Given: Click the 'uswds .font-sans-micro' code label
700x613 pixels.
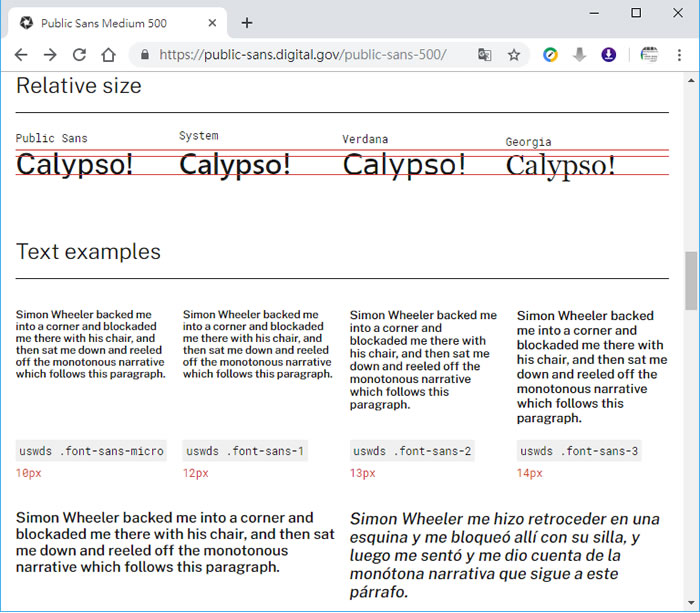Looking at the screenshot, I should (91, 451).
